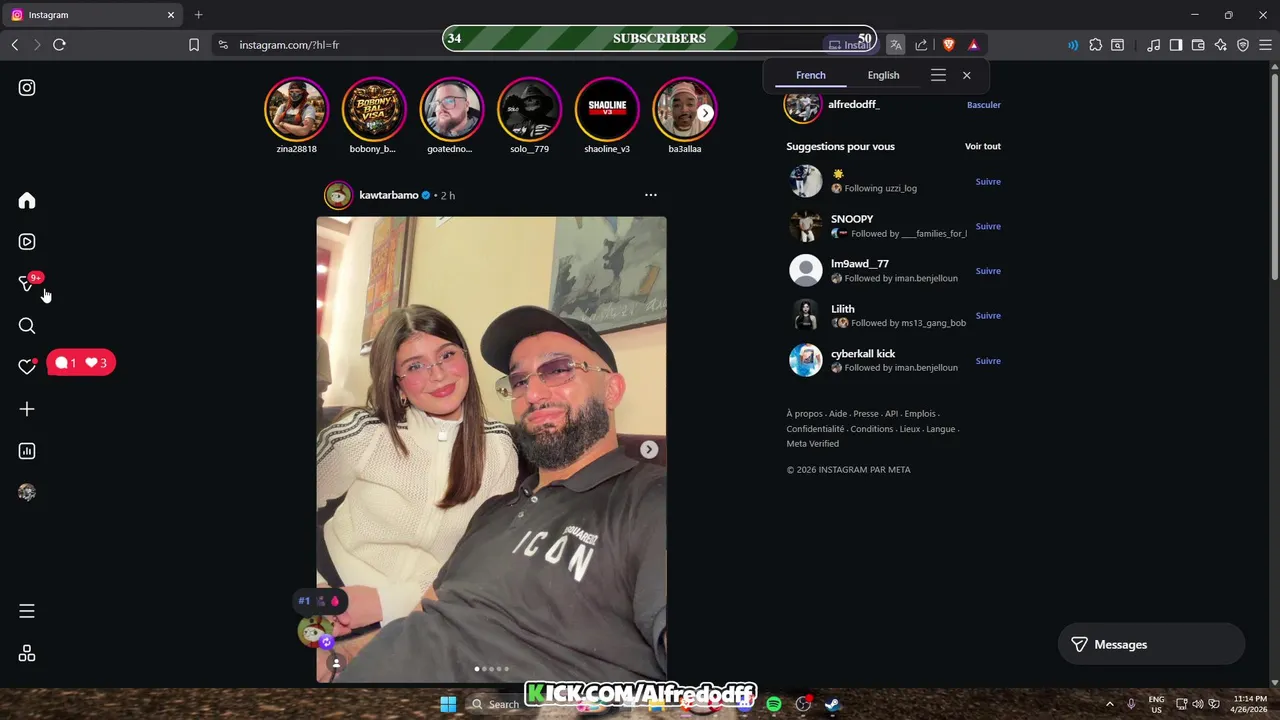Image resolution: width=1280 pixels, height=720 pixels.
Task: Click the create new post plus icon
Action: (27, 409)
